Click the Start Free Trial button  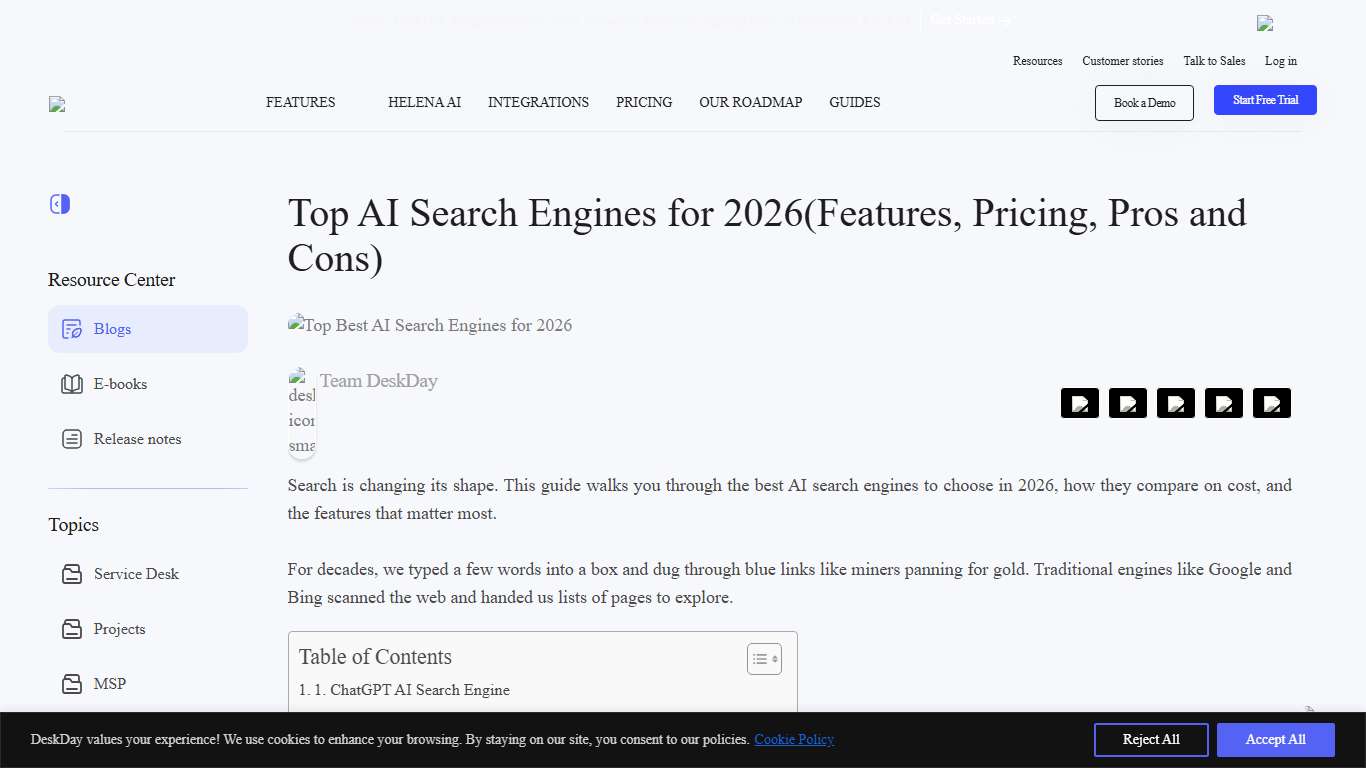point(1264,99)
